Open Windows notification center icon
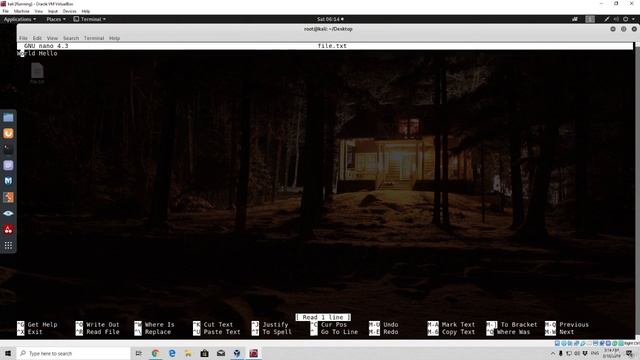 (x=629, y=353)
